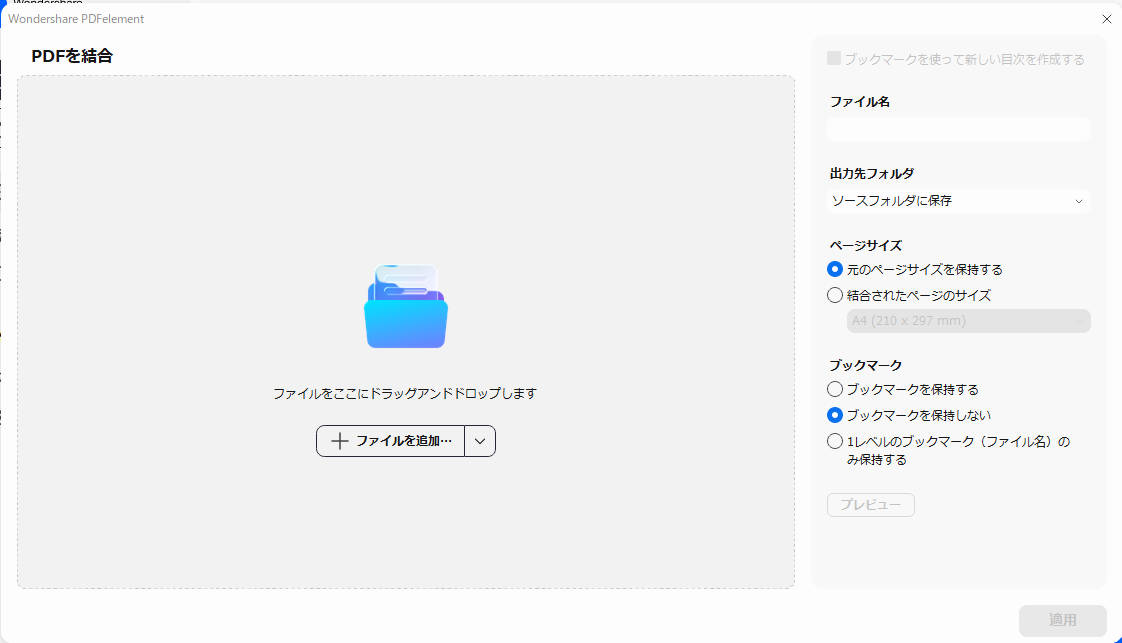1122x643 pixels.
Task: Click the Wondershare PDFelement title text
Action: [76, 19]
